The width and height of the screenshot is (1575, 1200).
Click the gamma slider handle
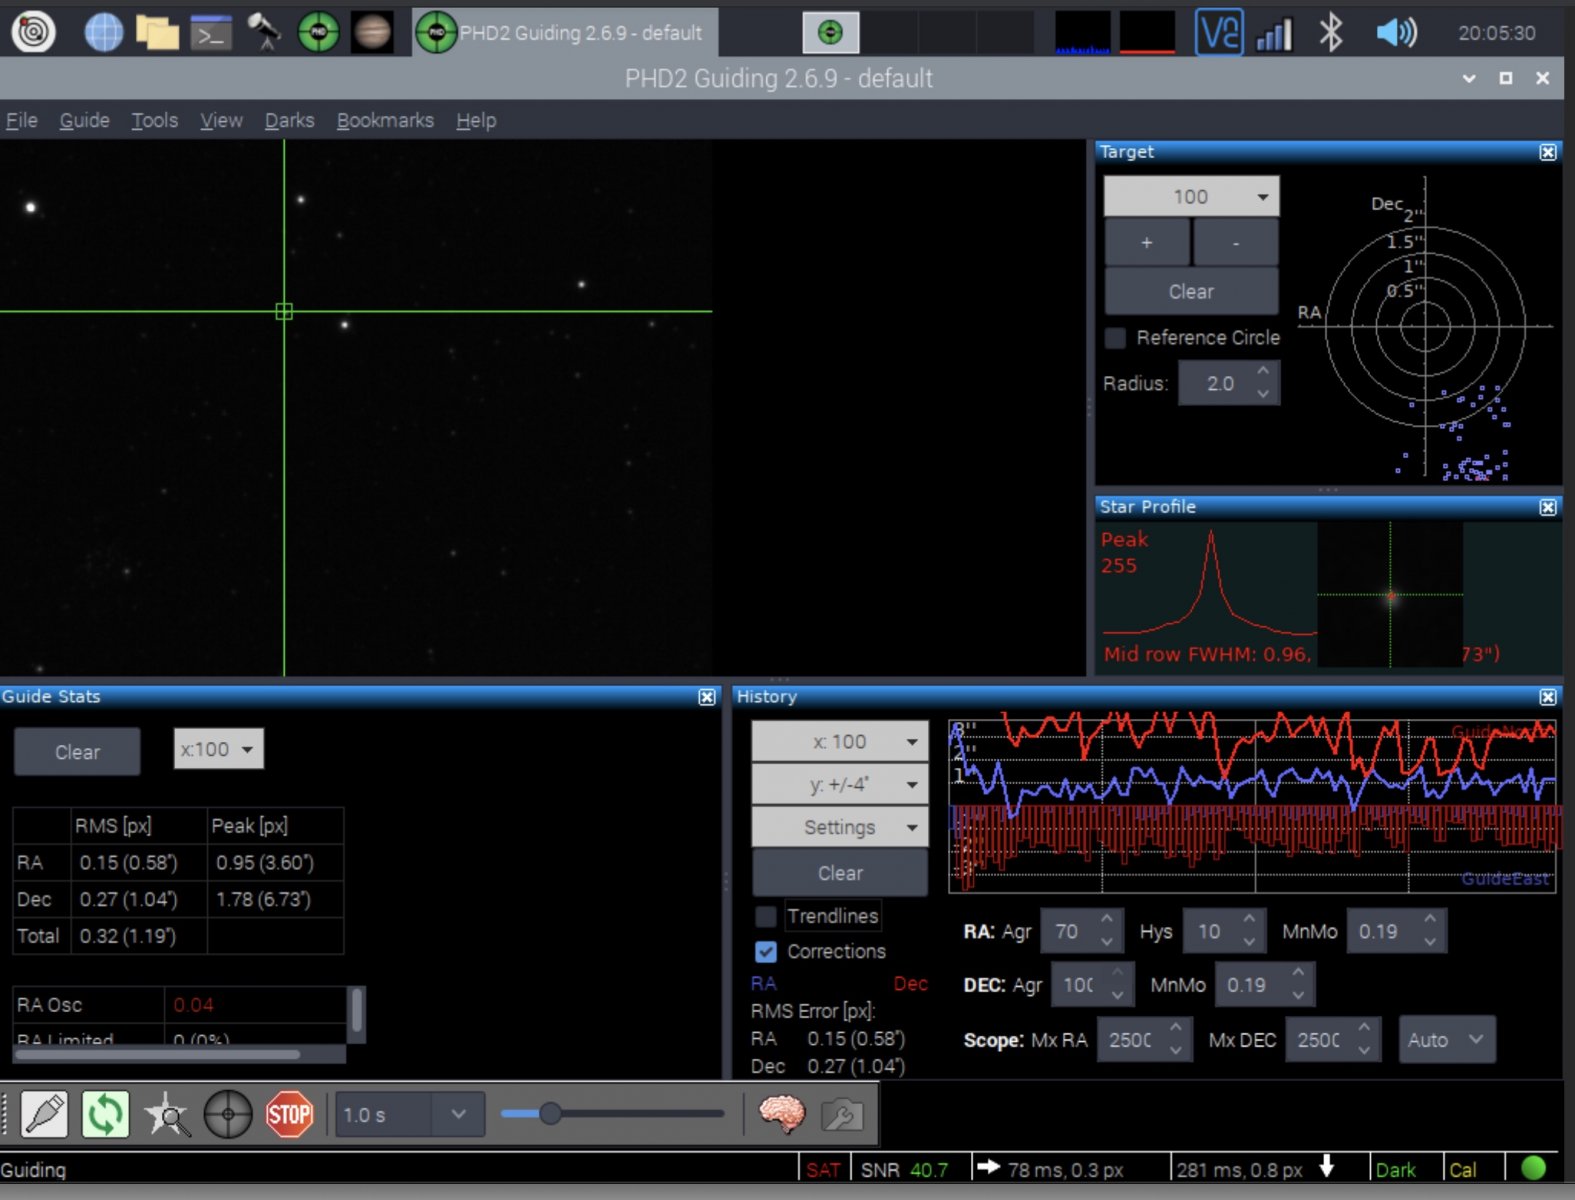pyautogui.click(x=550, y=1113)
